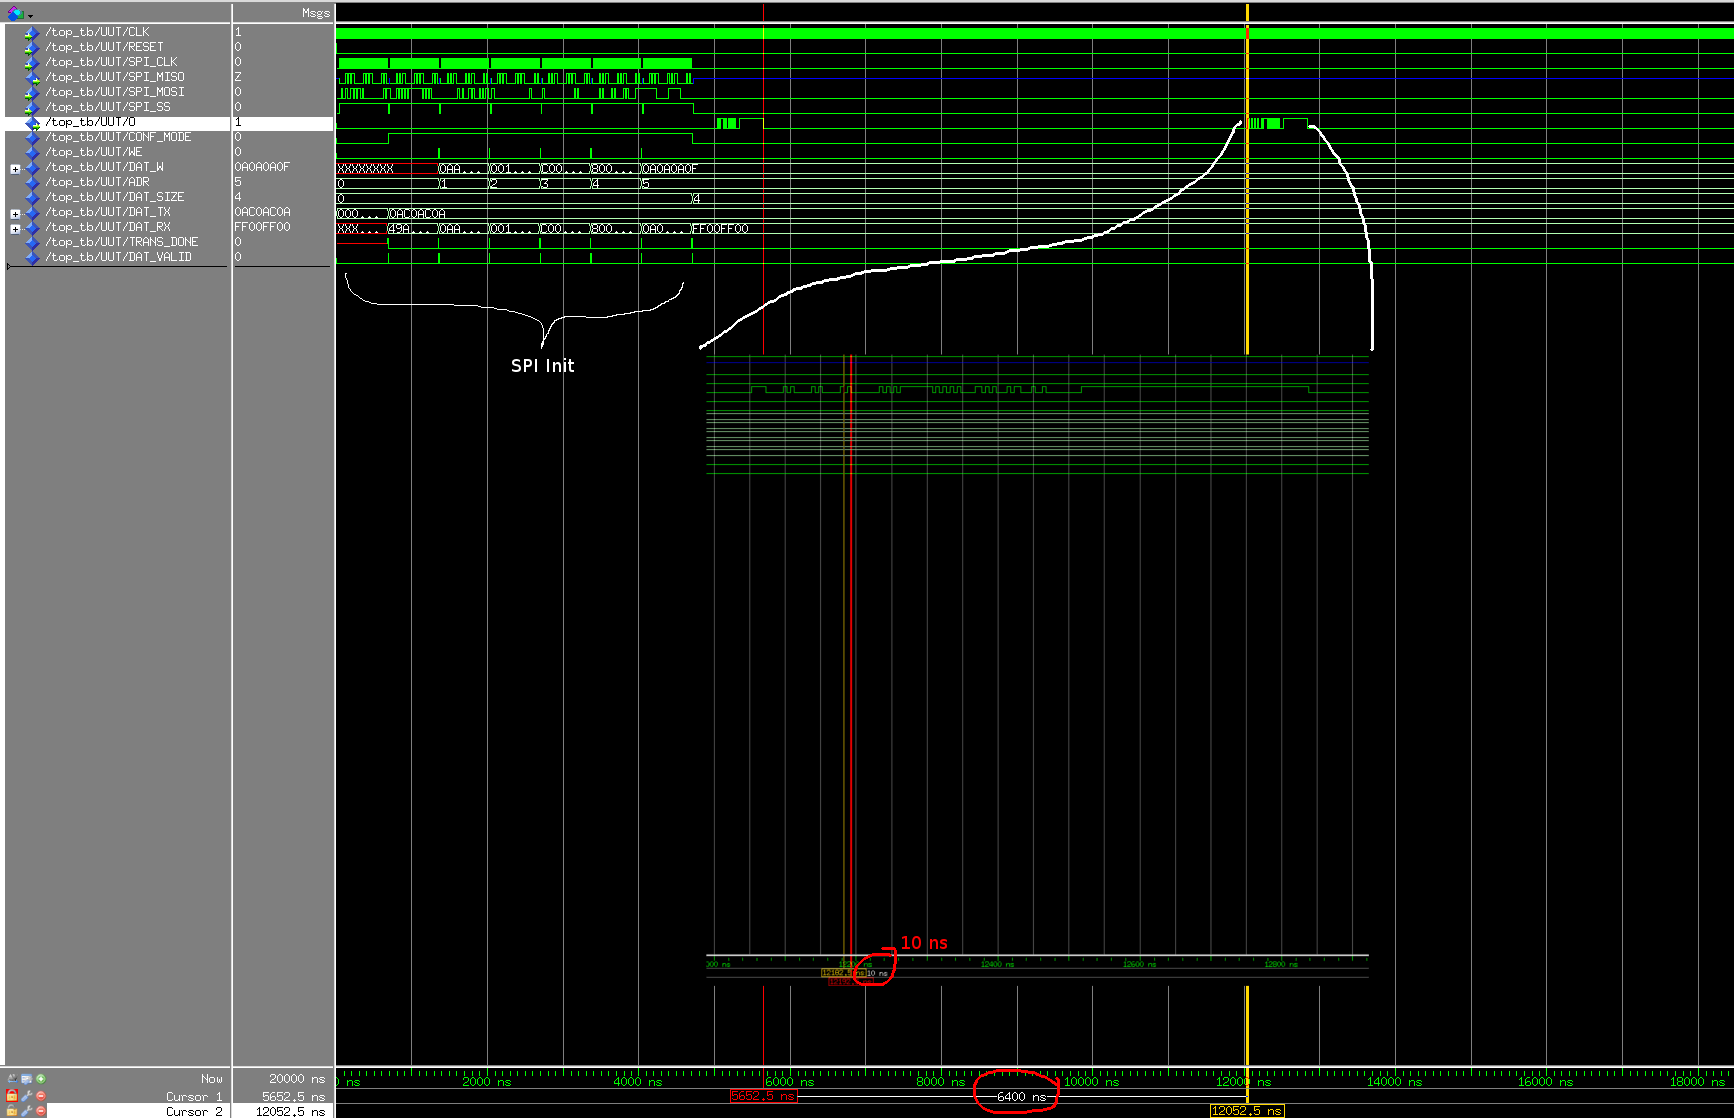
Task: Select the /top_tb/UUT/SPI_CLK signal name
Action: tap(111, 62)
